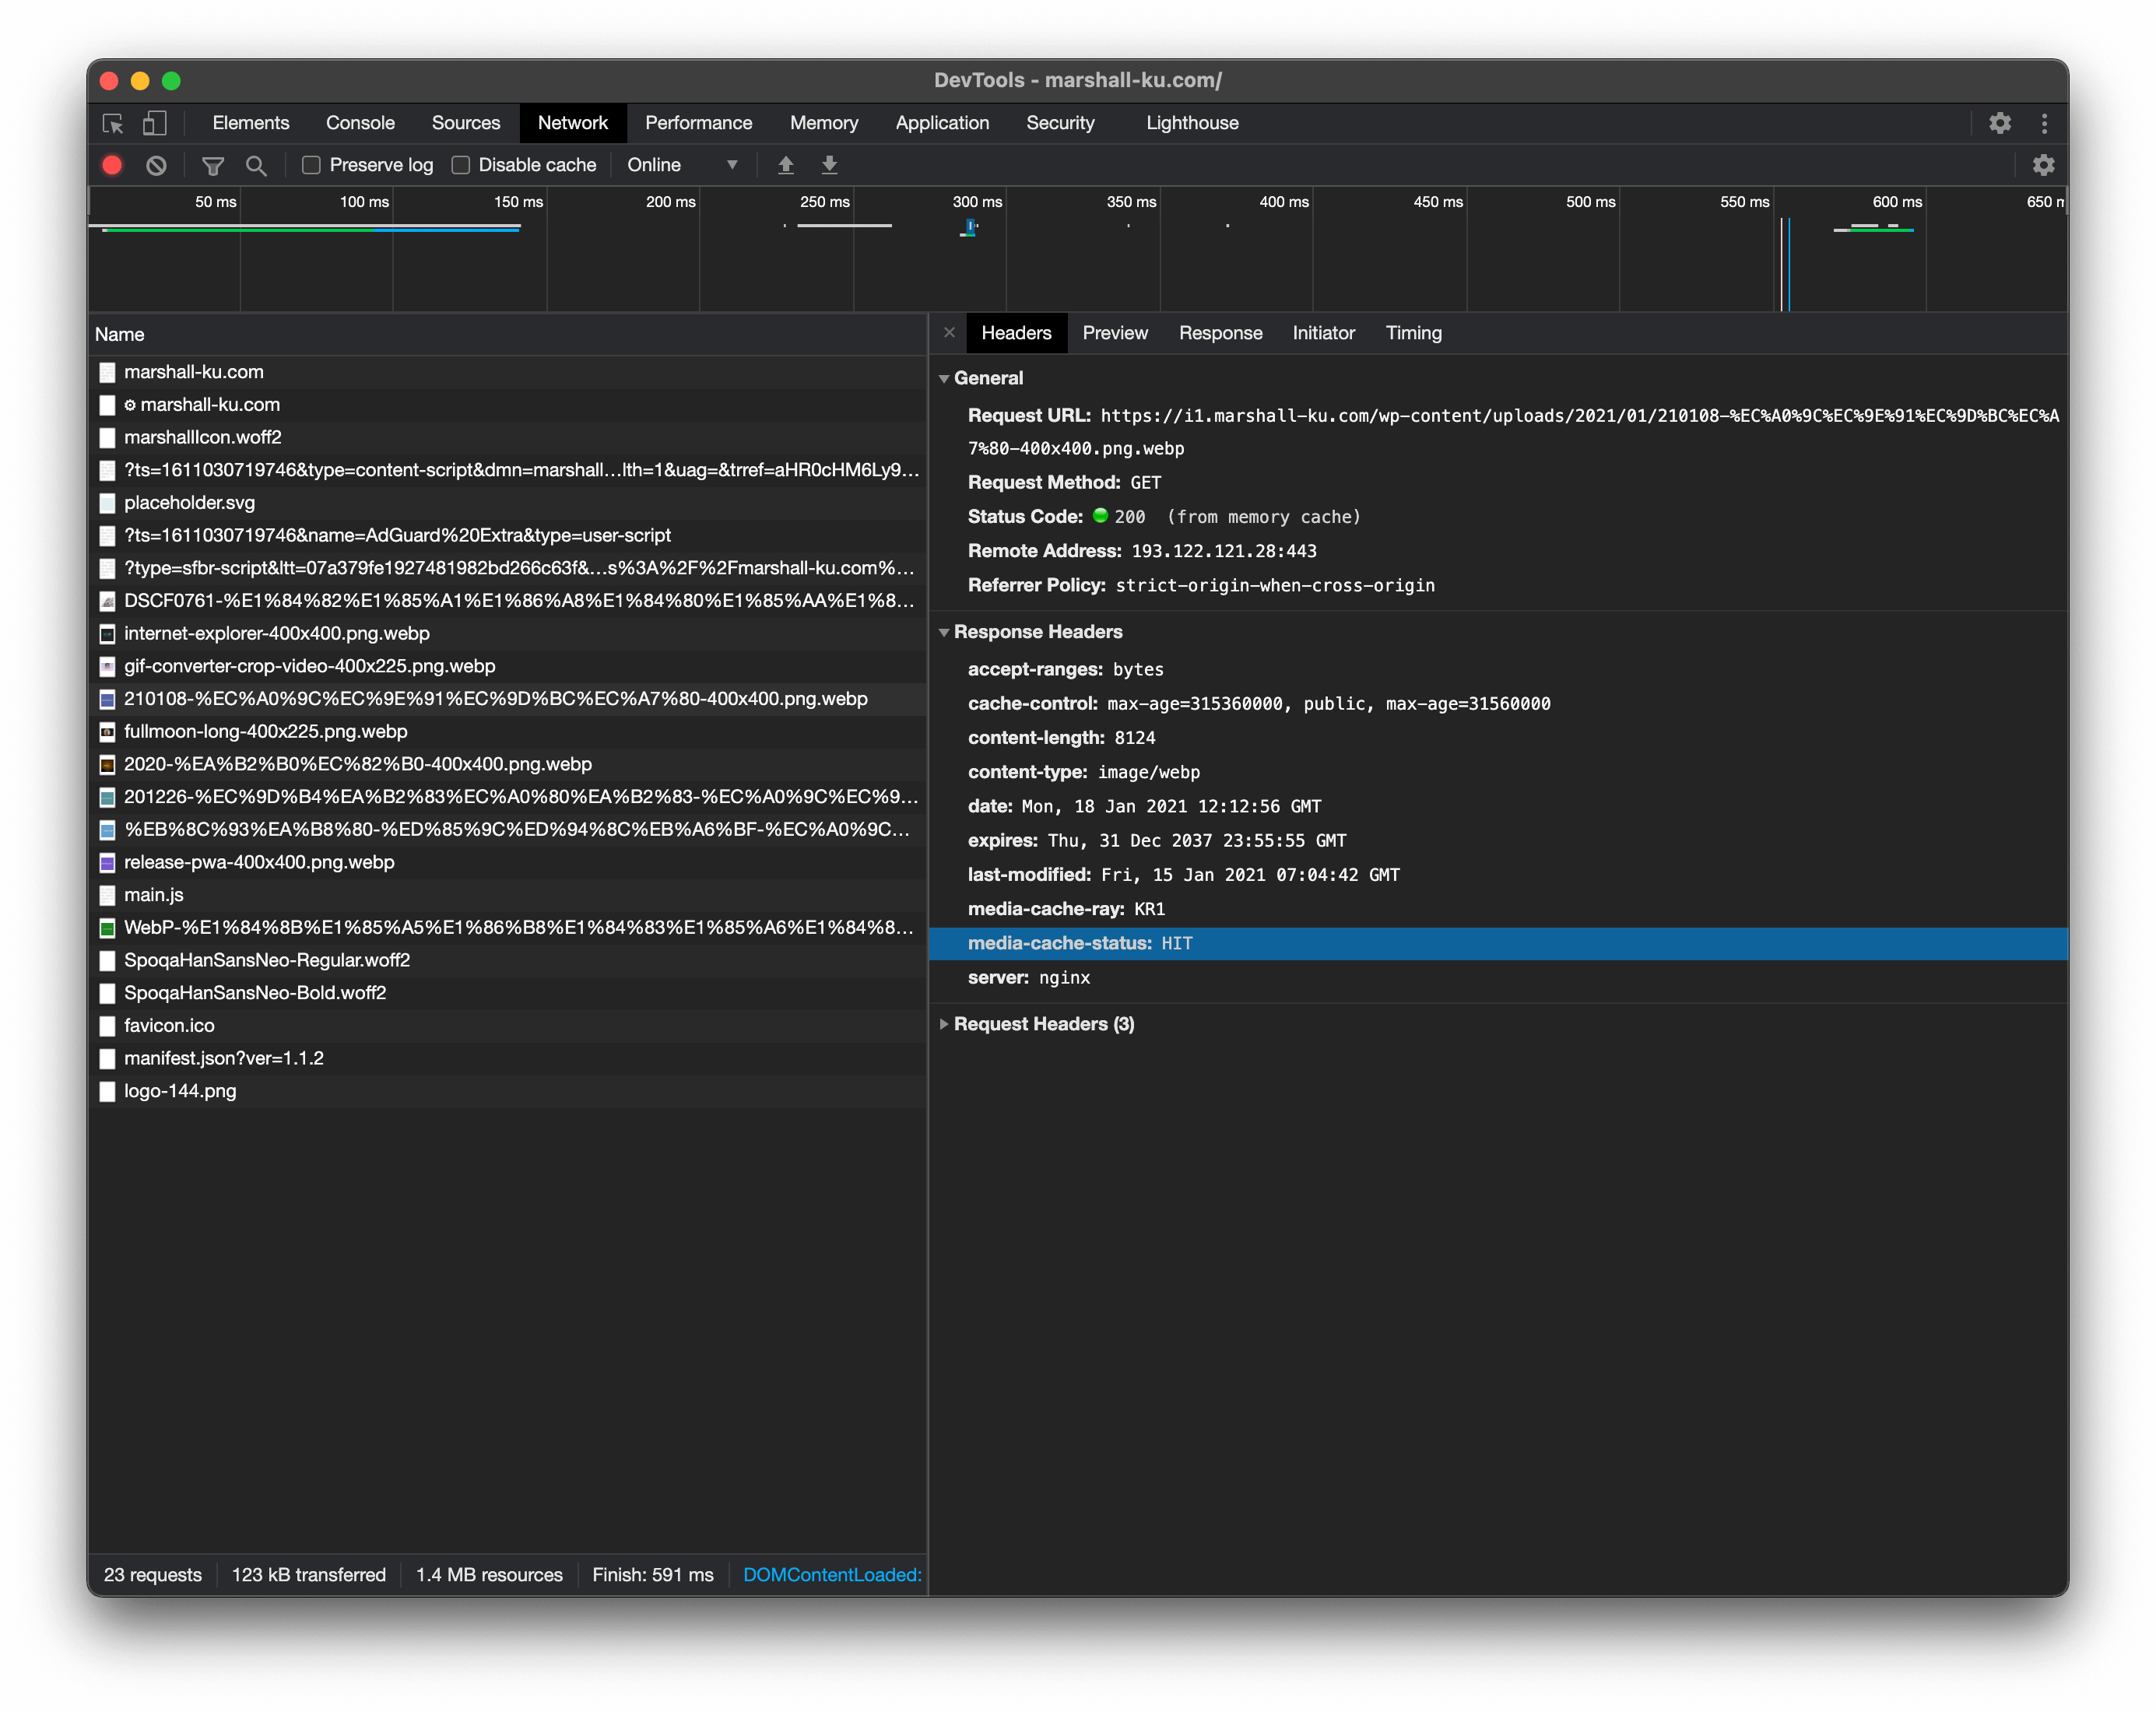Screen dimensions: 2156x1712
Task: Clear the network log
Action: pyautogui.click(x=156, y=165)
